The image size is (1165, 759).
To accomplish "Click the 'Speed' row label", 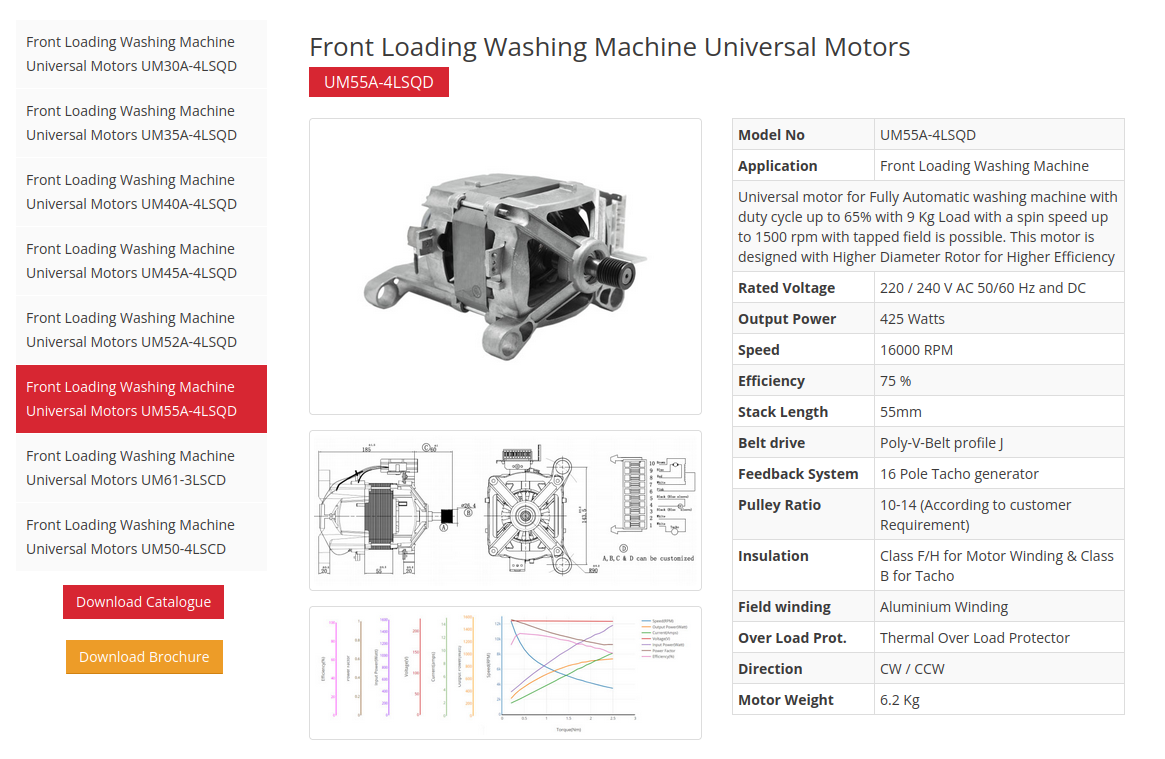I will click(x=759, y=351).
